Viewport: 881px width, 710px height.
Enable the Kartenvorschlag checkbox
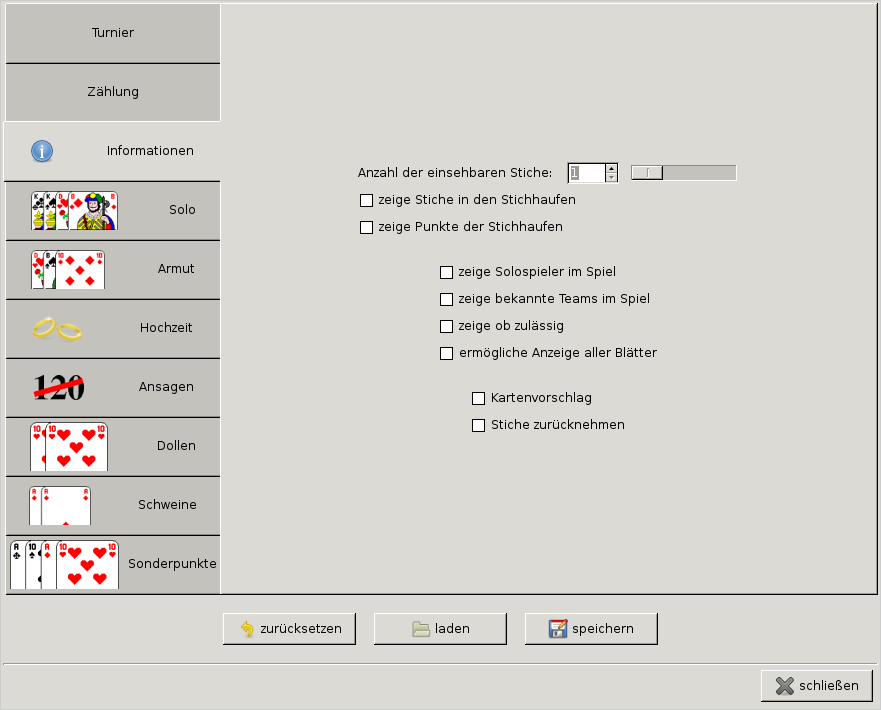(478, 399)
